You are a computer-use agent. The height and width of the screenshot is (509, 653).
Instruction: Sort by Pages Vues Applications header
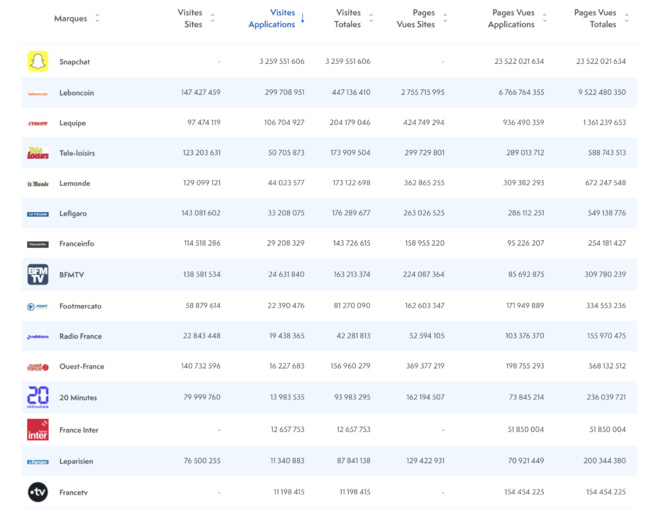point(544,19)
